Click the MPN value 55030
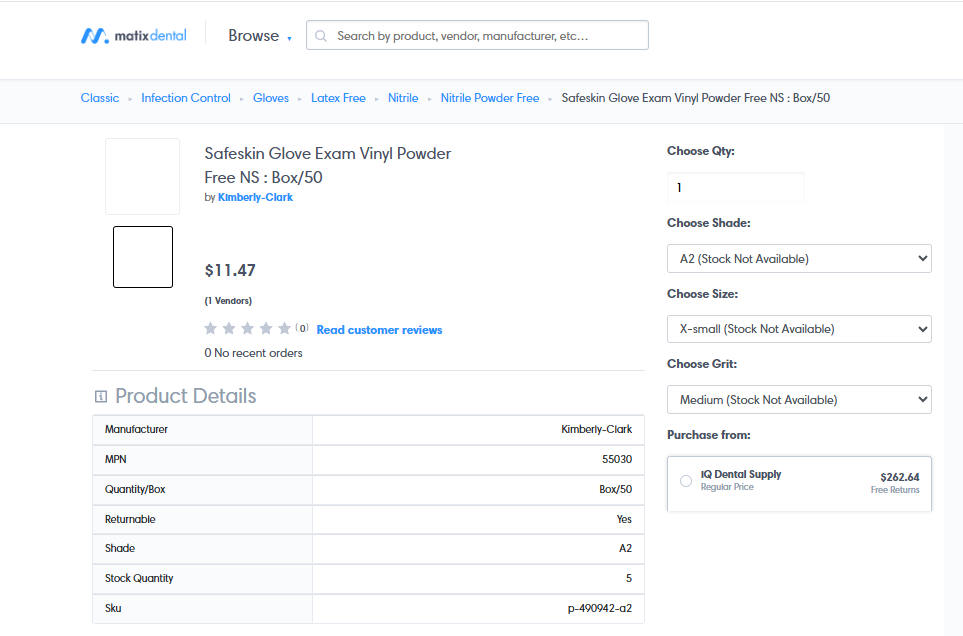Screen dimensions: 963x636 click(617, 459)
